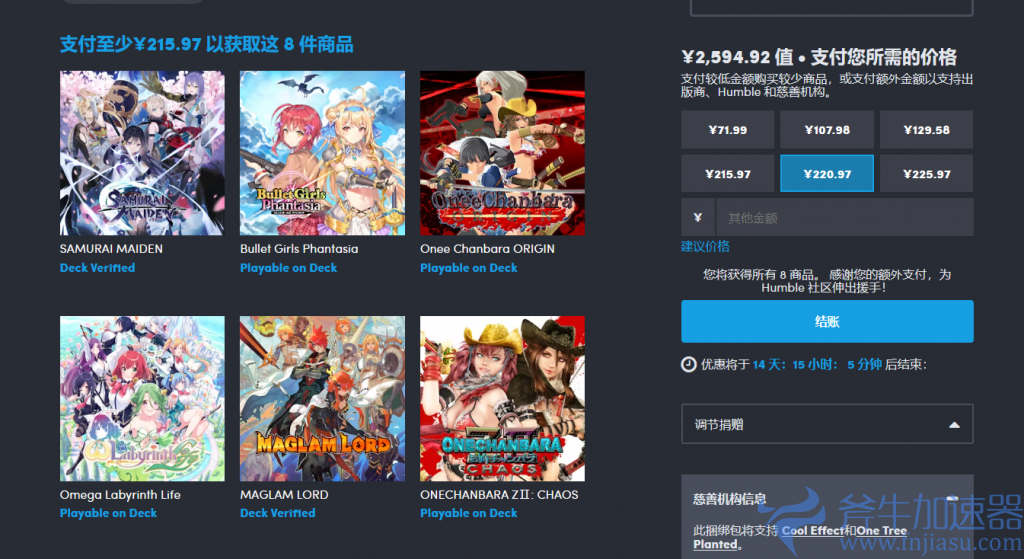Click Playable on Deck under Onee Chanbara ORIGIN
Image resolution: width=1024 pixels, height=559 pixels.
click(x=468, y=268)
